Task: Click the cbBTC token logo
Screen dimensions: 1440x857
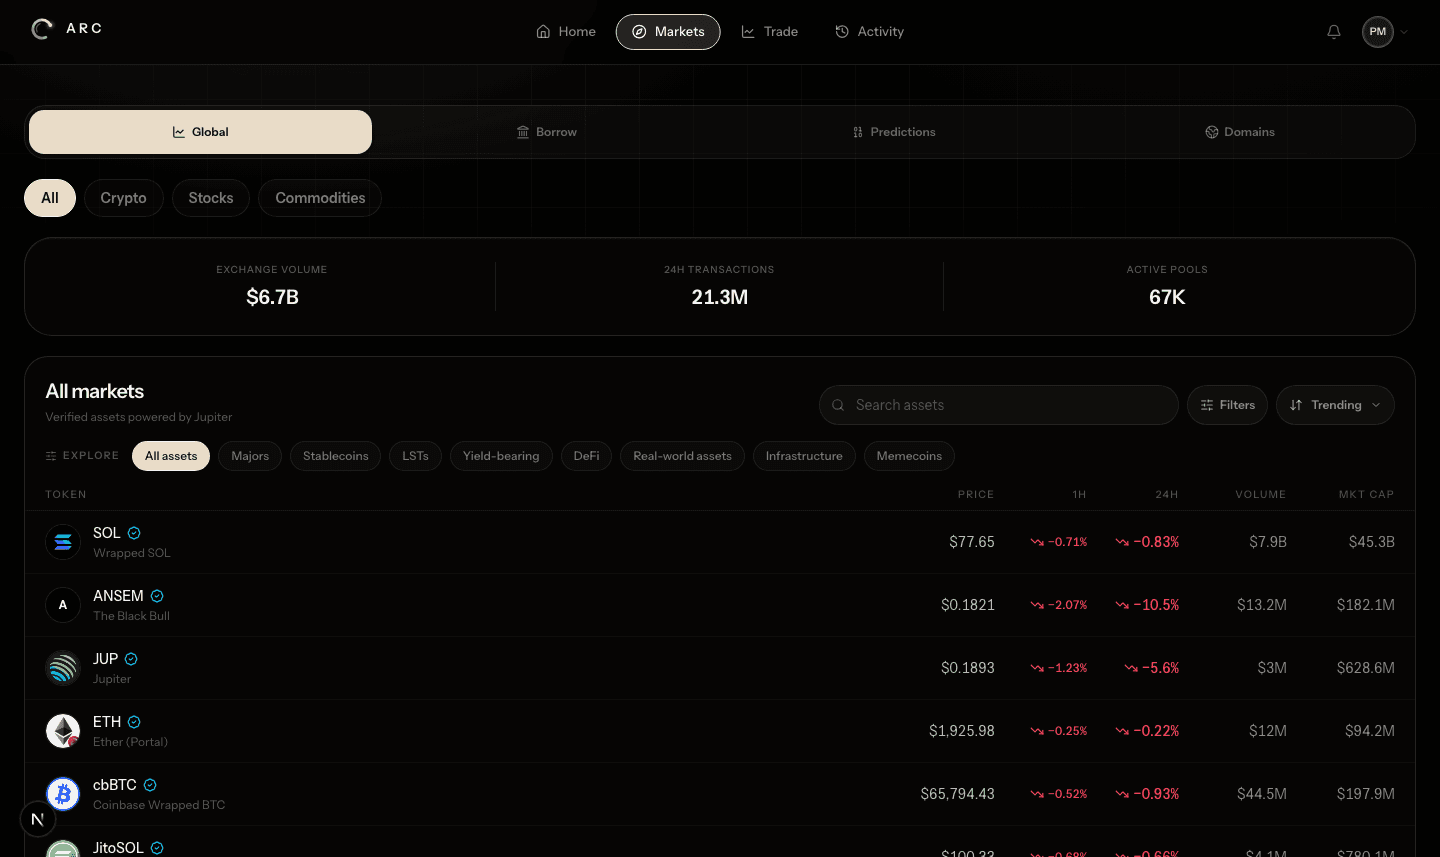Action: [x=63, y=794]
